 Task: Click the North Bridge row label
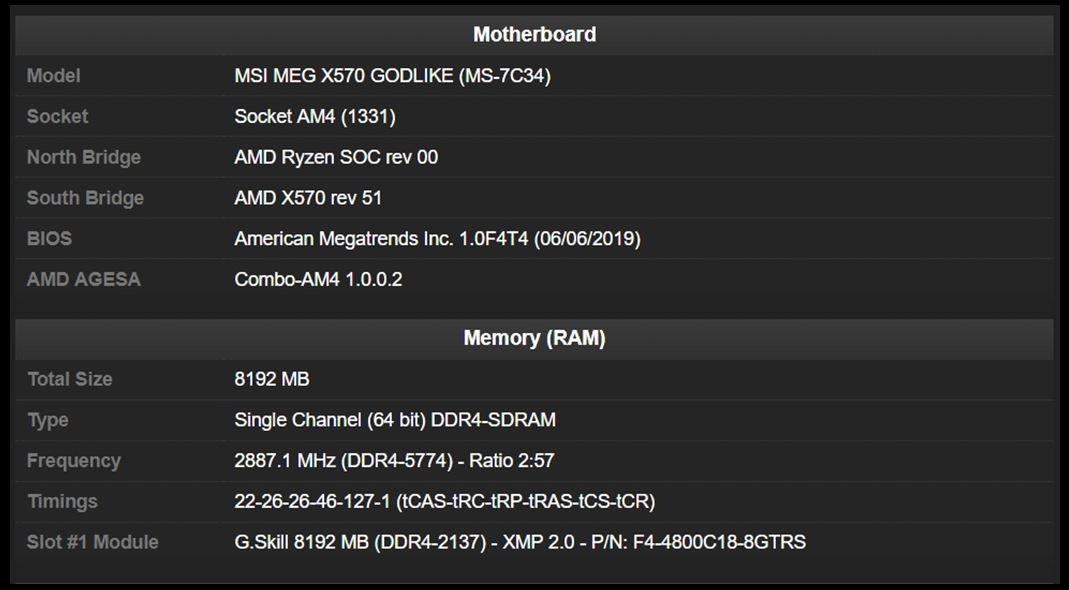pos(84,157)
